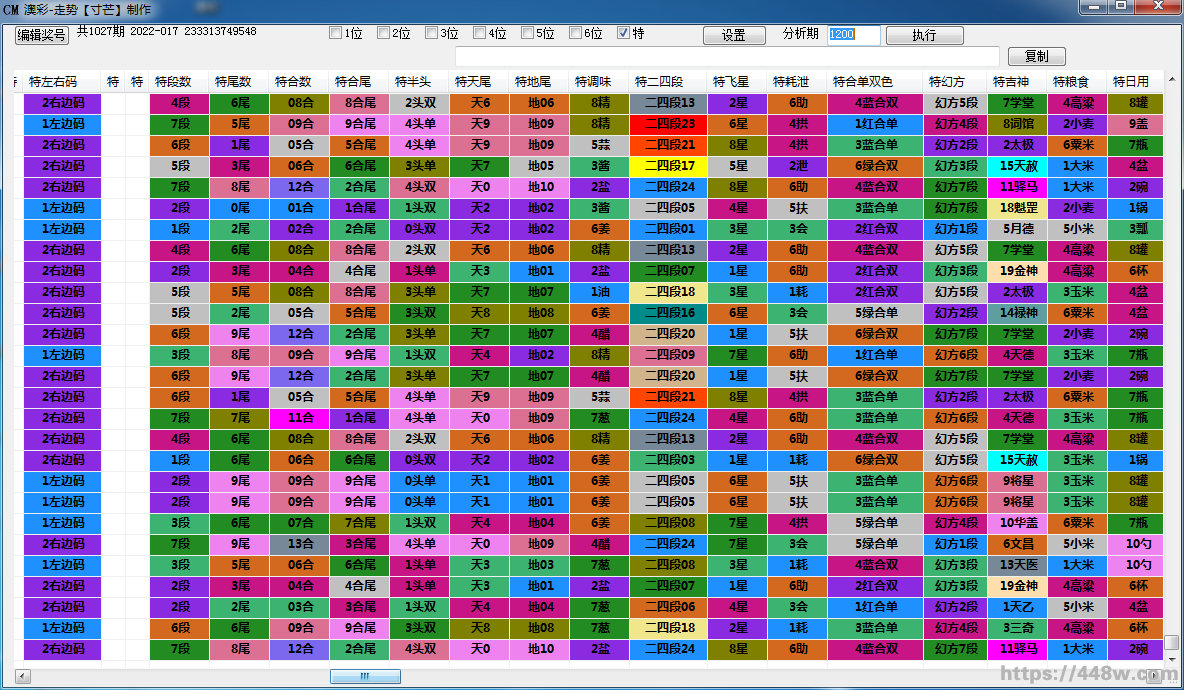Screen dimensions: 1184x690
Task: Click vertical scrollbar down arrow
Action: click(x=1172, y=659)
